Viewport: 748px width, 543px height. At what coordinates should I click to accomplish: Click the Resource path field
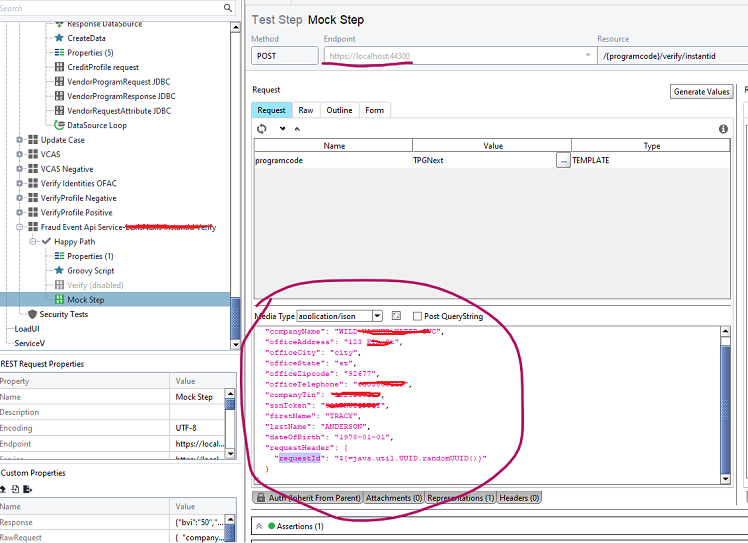click(x=673, y=56)
